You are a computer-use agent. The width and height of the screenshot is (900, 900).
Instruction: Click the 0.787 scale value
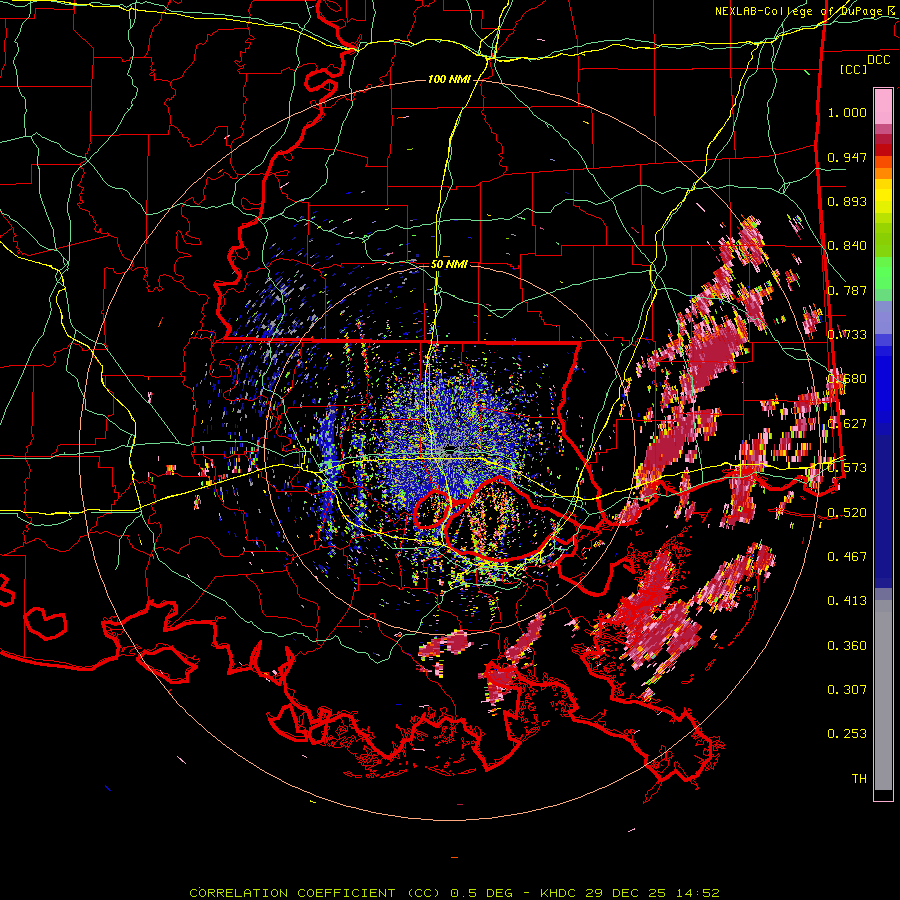point(847,290)
